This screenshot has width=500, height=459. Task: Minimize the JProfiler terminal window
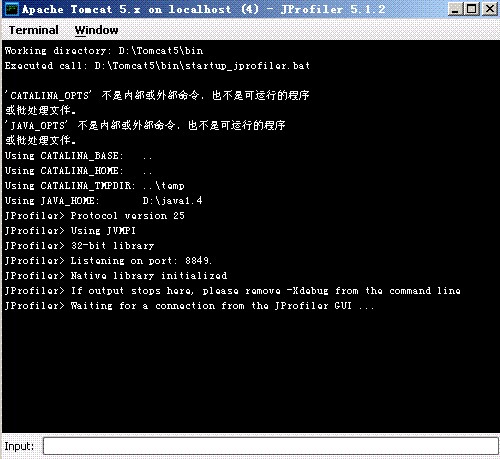coord(455,9)
